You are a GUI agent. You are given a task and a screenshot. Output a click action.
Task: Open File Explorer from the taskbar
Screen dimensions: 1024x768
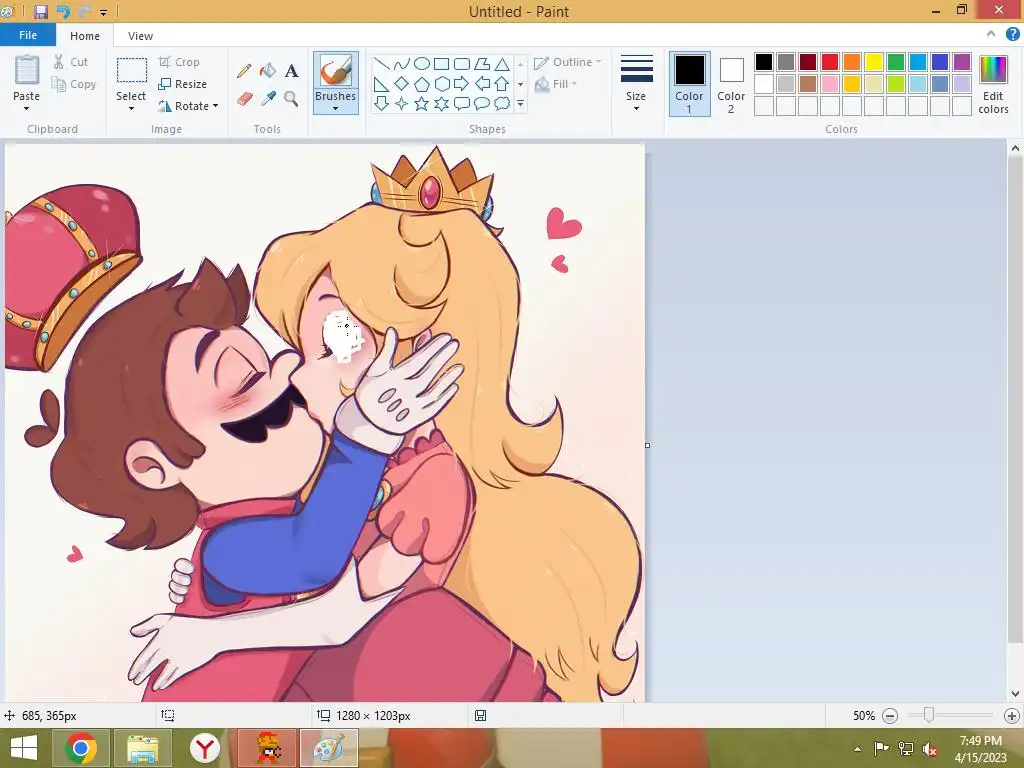(142, 748)
